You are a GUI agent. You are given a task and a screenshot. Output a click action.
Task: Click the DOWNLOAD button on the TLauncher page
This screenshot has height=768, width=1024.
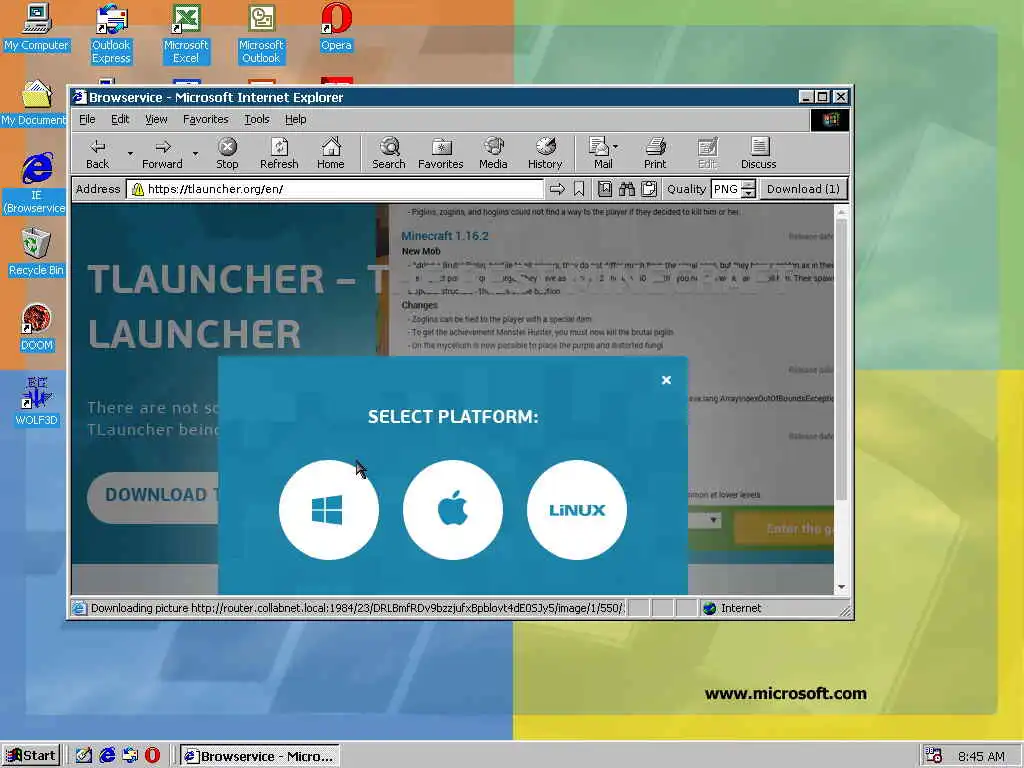154,496
